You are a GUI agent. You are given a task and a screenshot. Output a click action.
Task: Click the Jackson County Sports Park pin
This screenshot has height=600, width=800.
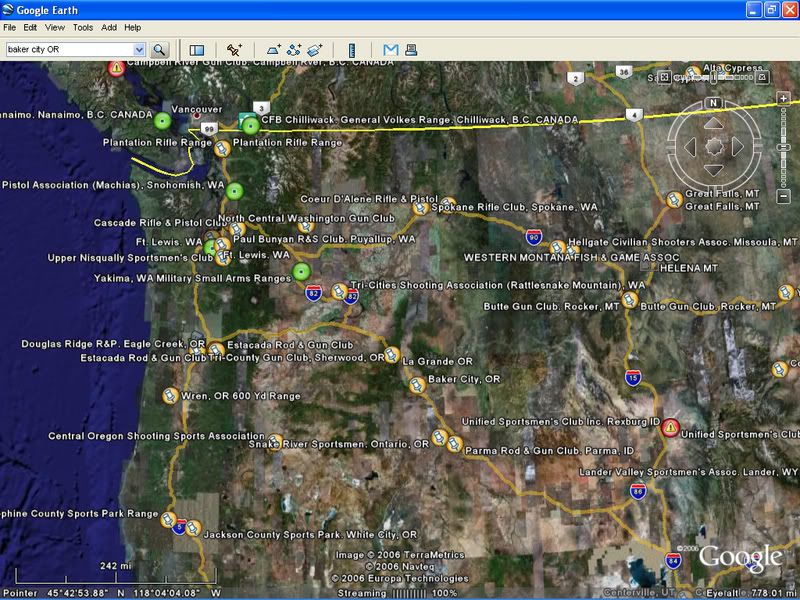[x=193, y=528]
